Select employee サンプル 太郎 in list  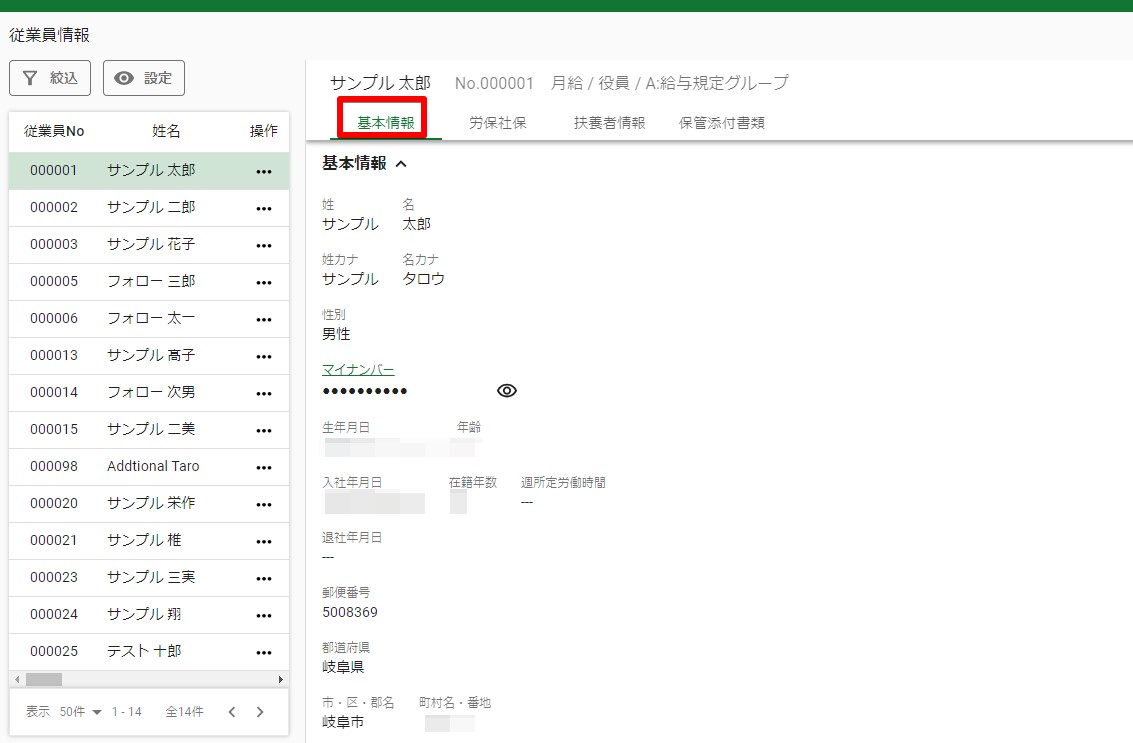click(x=149, y=171)
